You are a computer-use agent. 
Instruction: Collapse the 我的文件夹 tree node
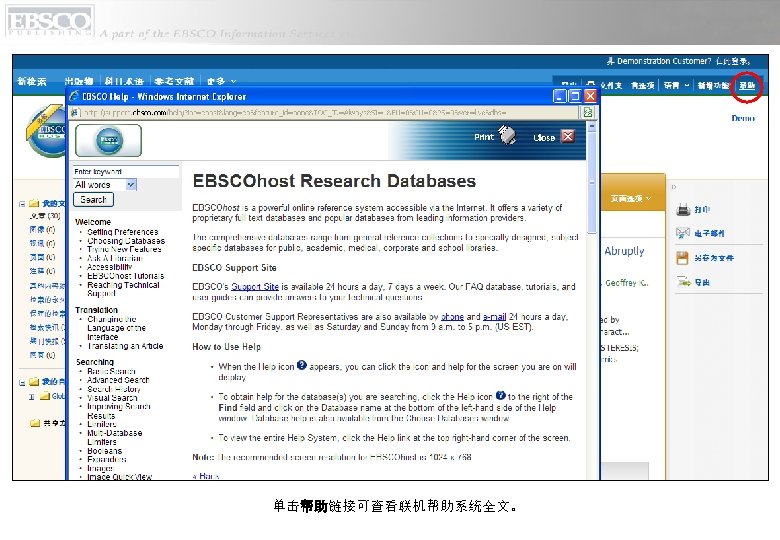click(22, 203)
